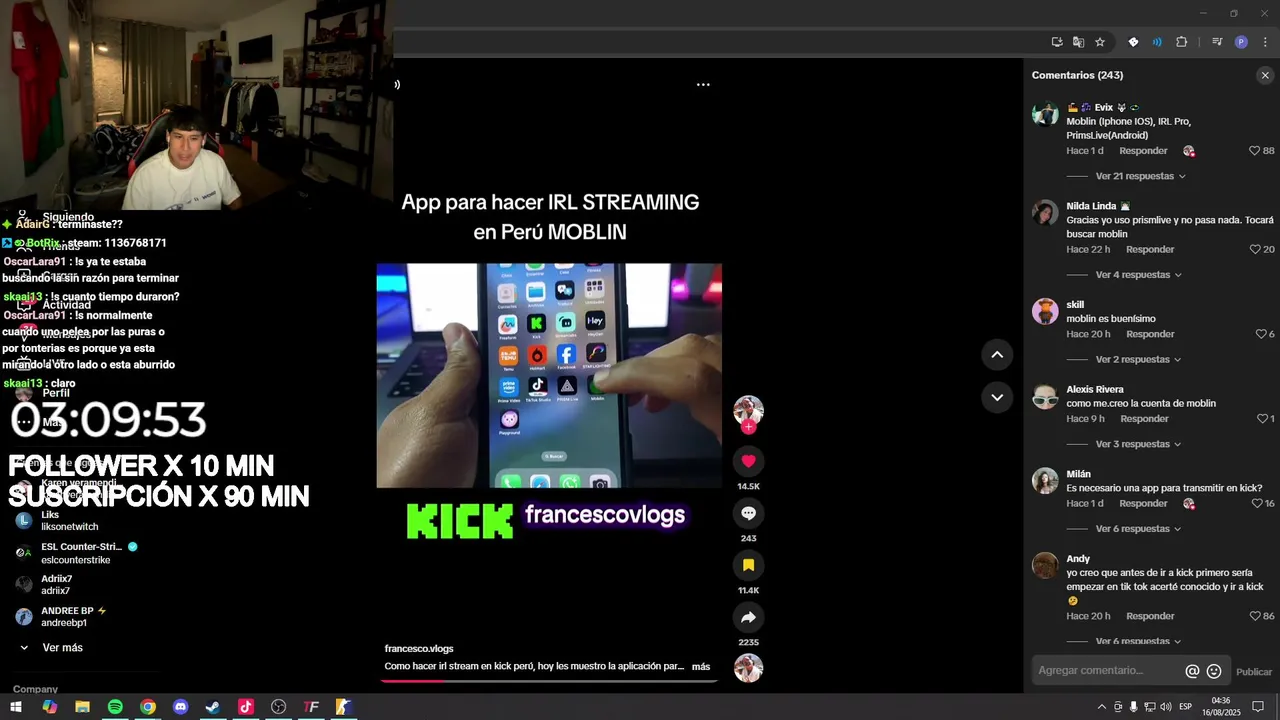Viewport: 1280px width, 720px height.
Task: Open the emoji picker in comment box
Action: 1214,671
